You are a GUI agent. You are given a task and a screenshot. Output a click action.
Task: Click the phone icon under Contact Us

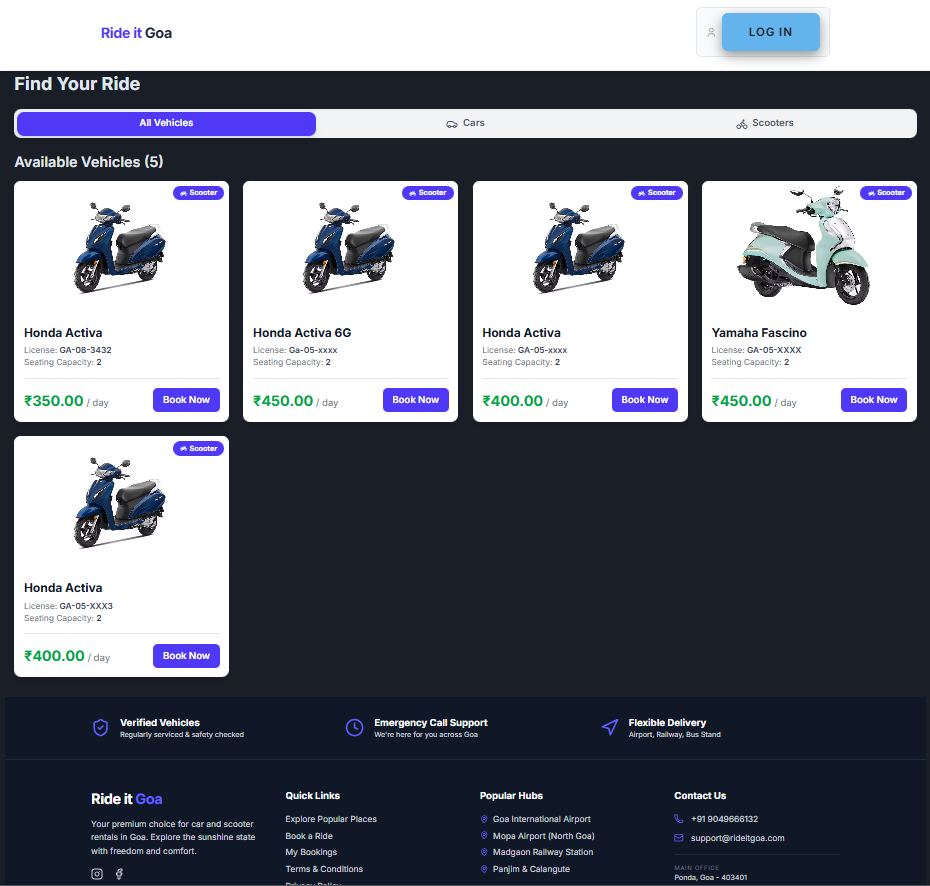coord(679,819)
